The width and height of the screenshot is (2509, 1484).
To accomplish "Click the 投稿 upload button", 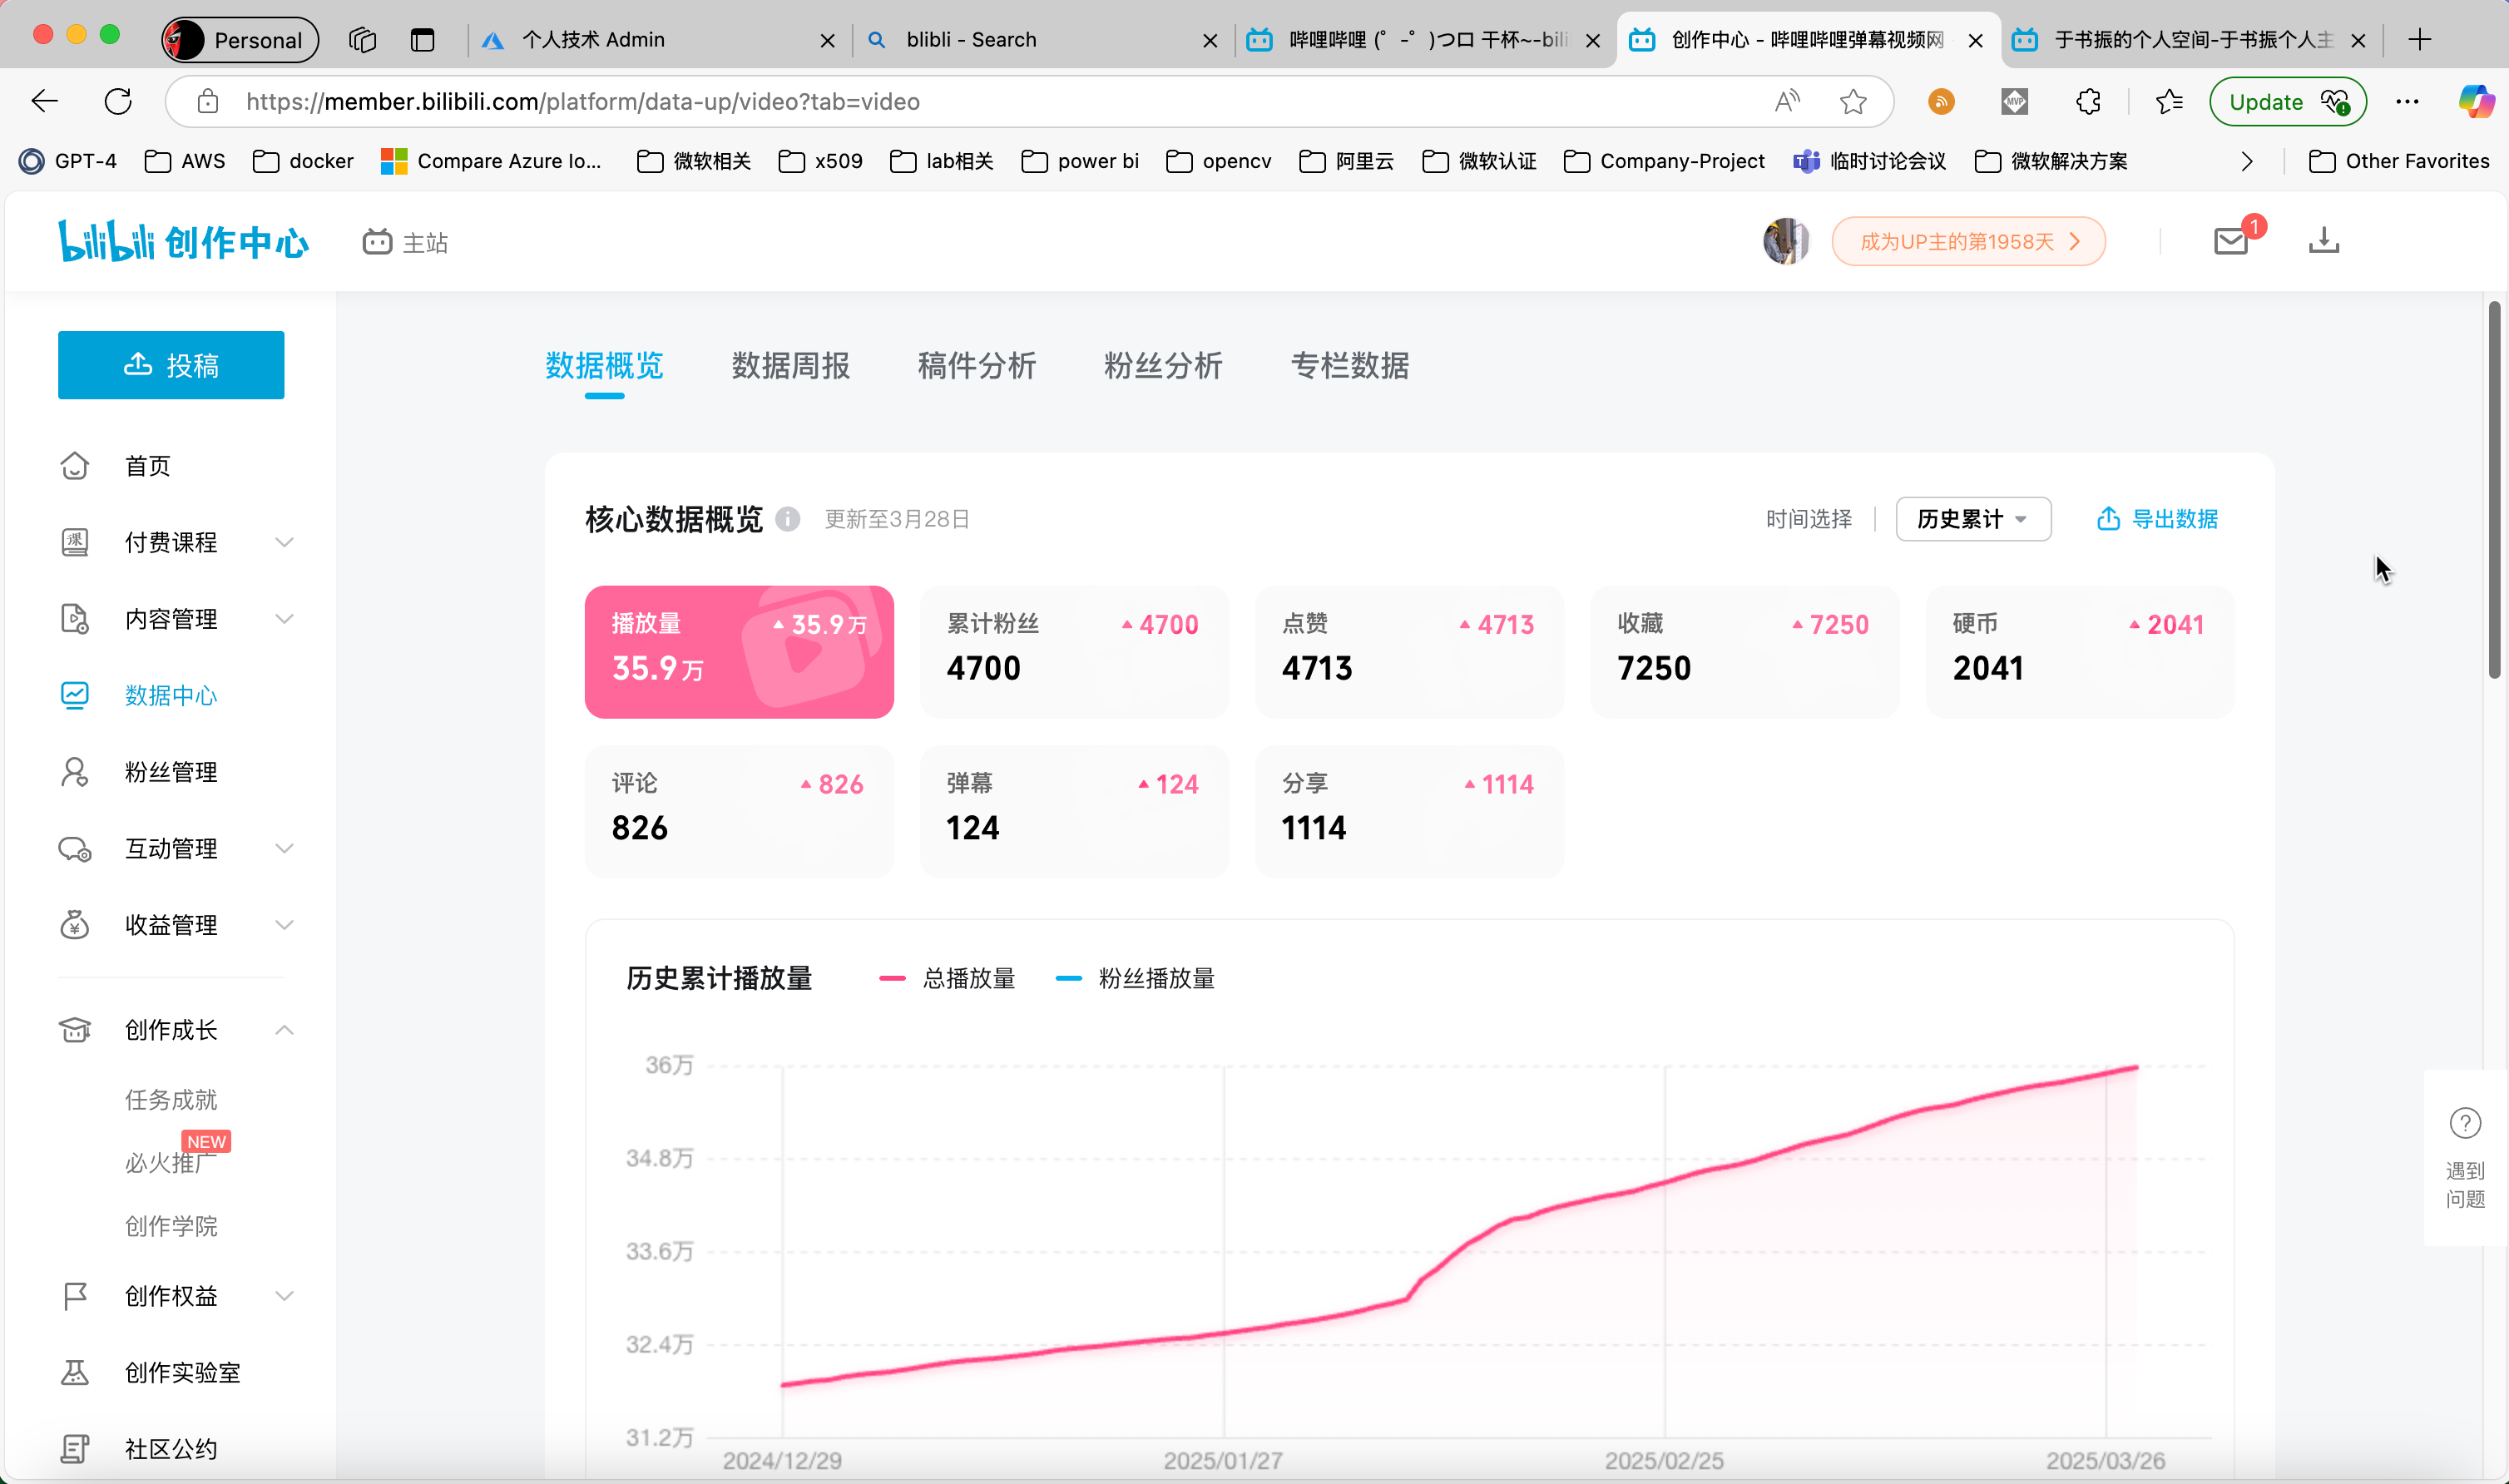I will pyautogui.click(x=171, y=365).
